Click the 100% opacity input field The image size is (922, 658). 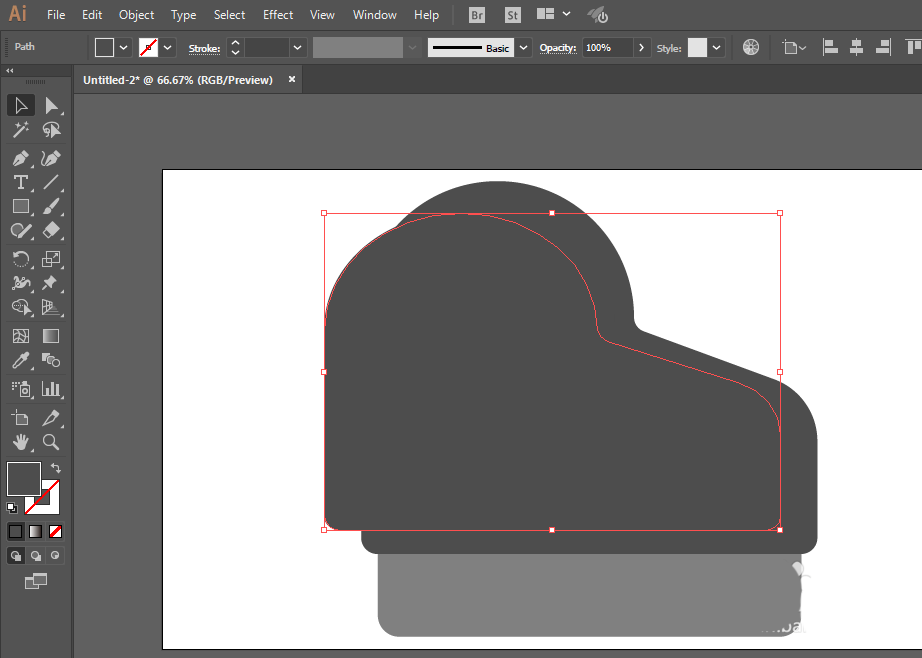(607, 48)
